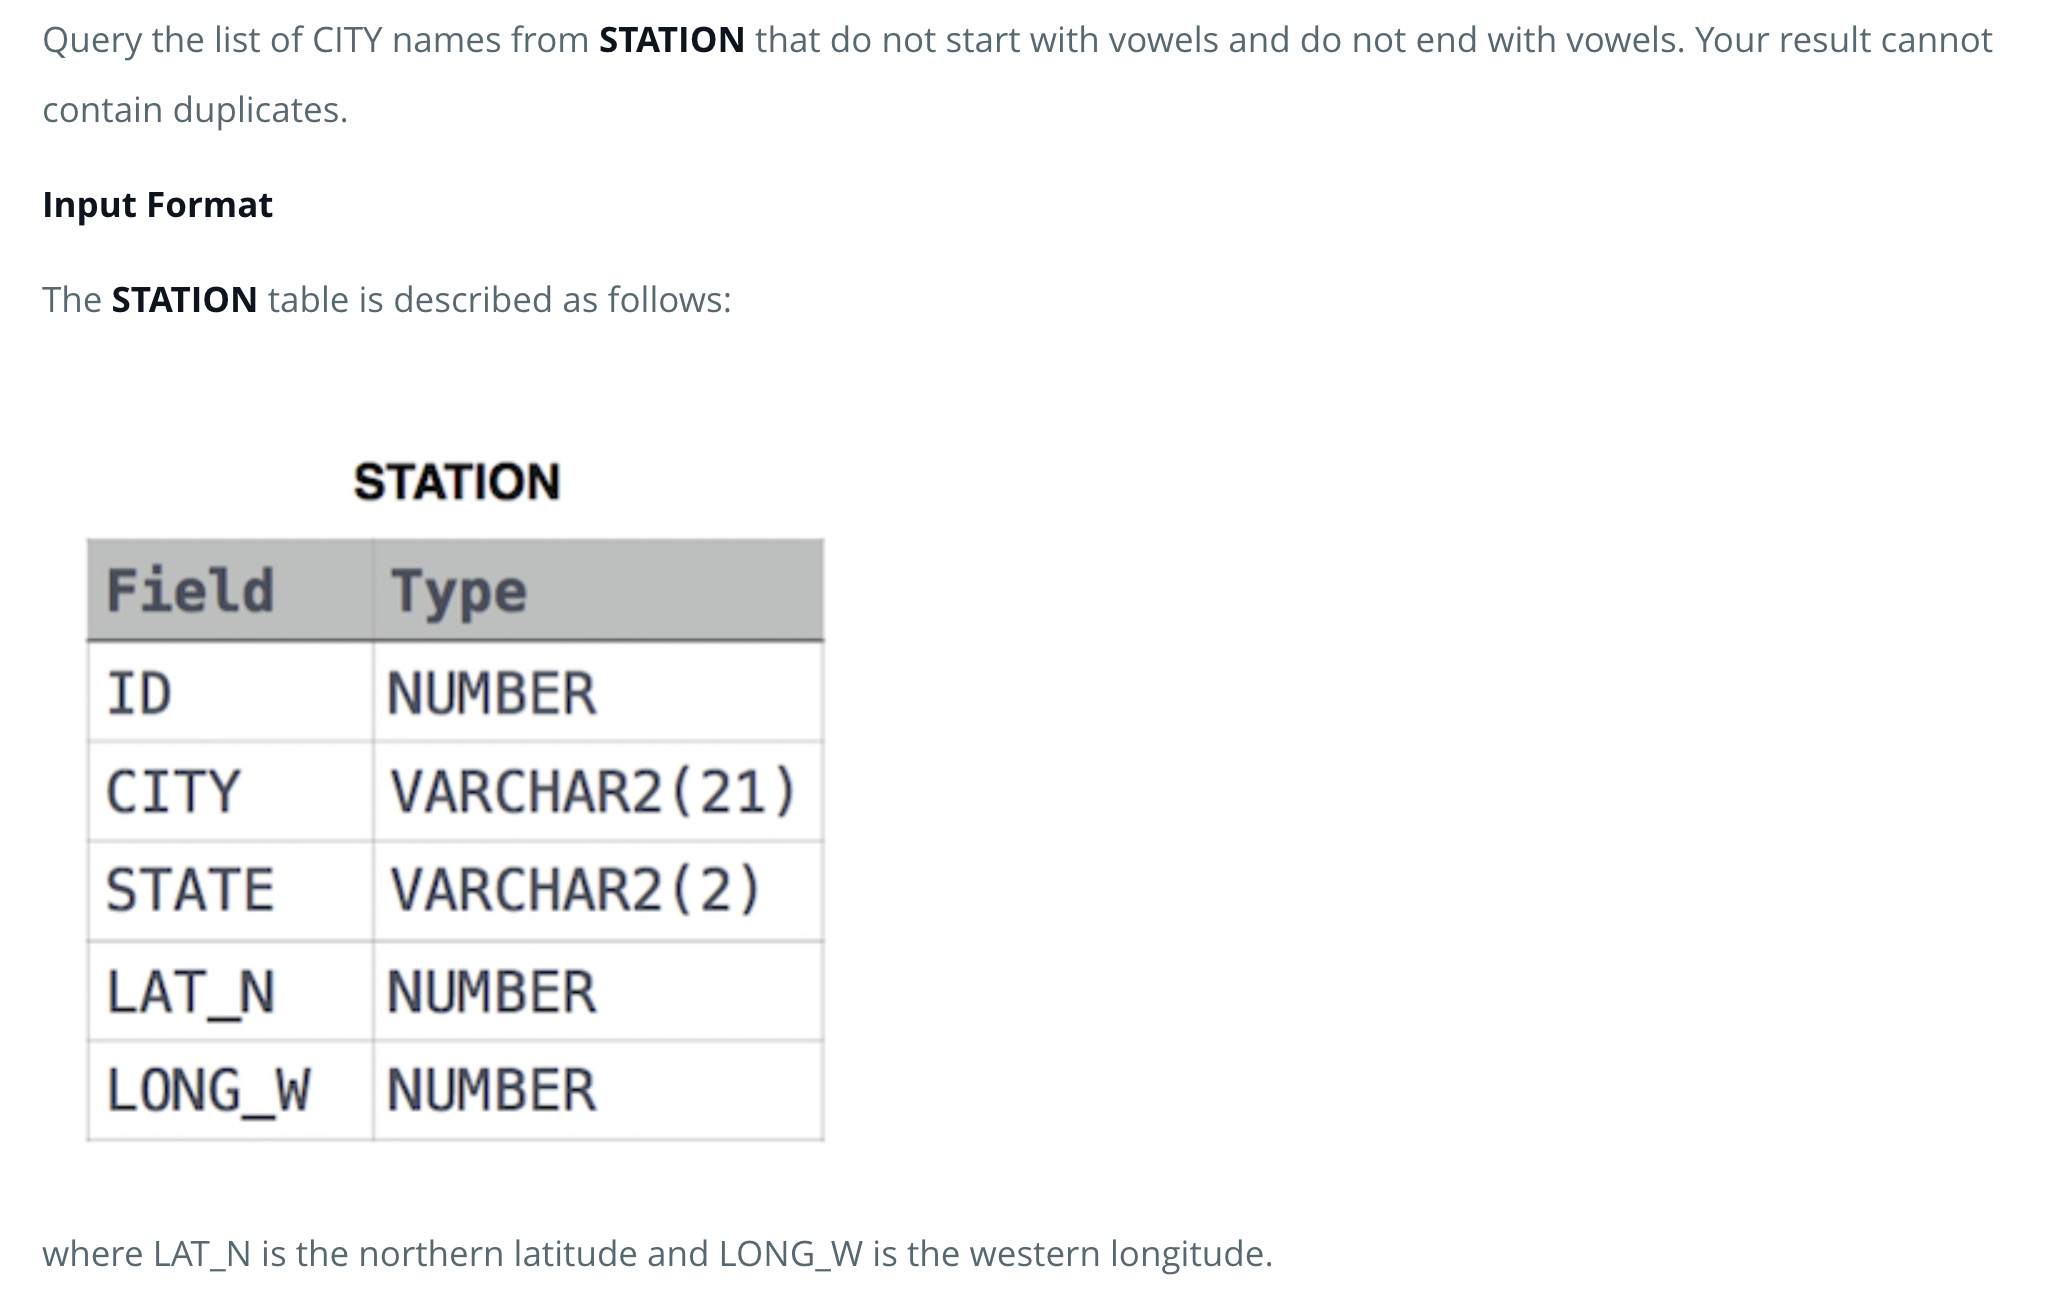Viewport: 2056px width, 1302px height.
Task: Click the VARCHAR2(21) type cell
Action: (598, 791)
